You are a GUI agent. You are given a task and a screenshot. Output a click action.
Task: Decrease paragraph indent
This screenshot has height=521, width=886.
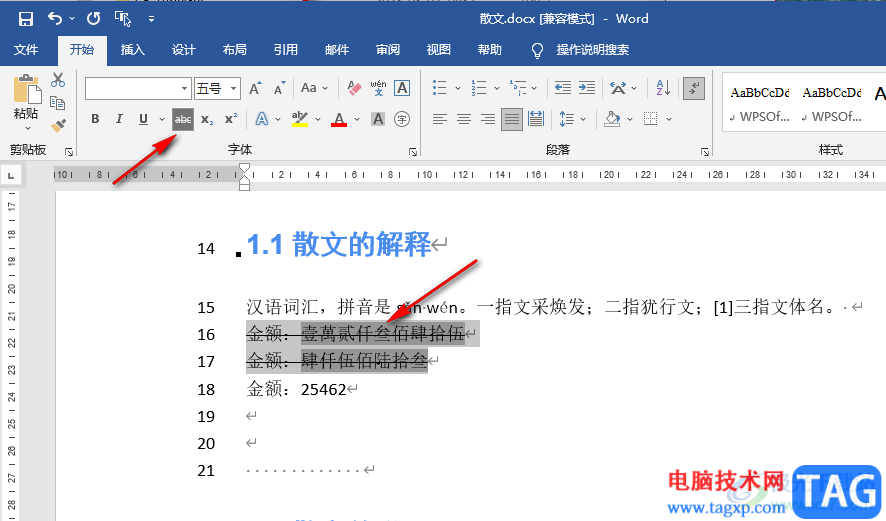(562, 88)
